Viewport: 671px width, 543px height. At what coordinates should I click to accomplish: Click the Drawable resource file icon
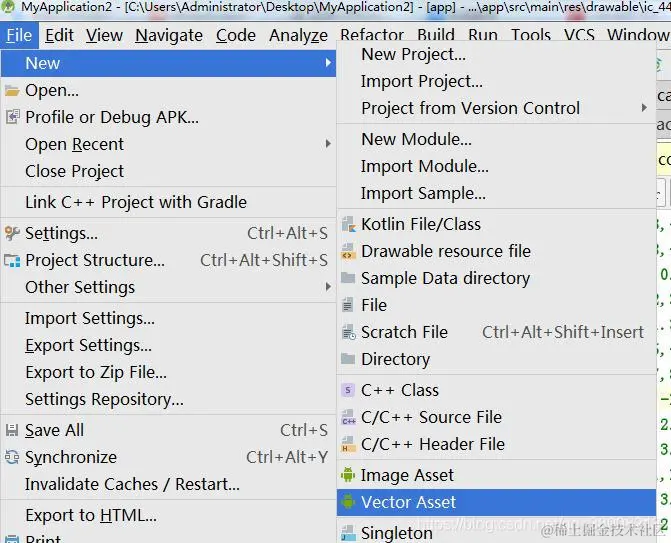pyautogui.click(x=348, y=251)
